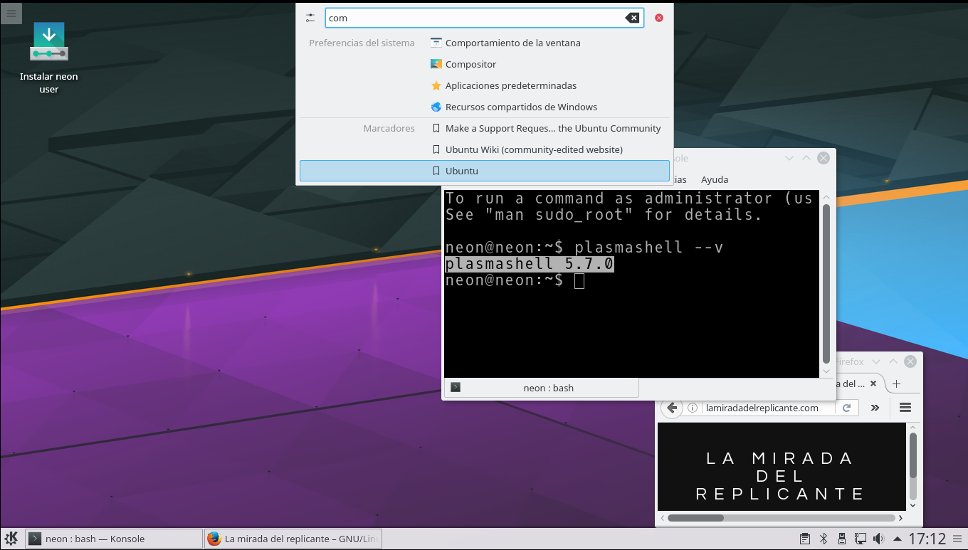
Task: Click the Konsole vertical scrollbar
Action: coord(826,282)
